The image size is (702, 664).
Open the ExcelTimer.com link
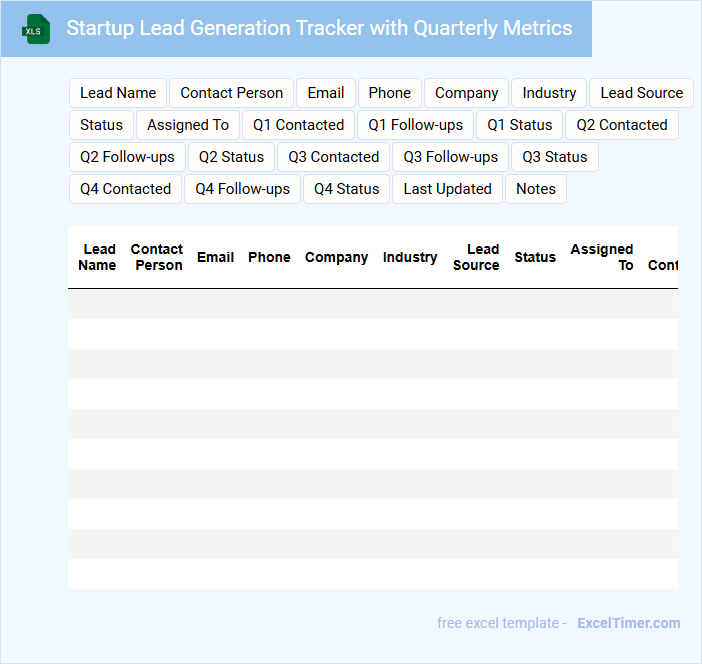pyautogui.click(x=628, y=623)
